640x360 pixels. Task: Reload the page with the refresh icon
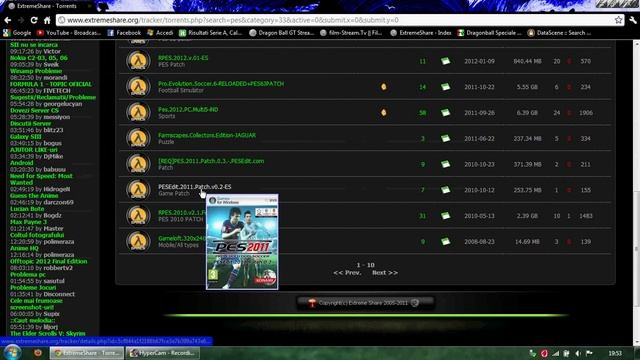click(x=34, y=20)
